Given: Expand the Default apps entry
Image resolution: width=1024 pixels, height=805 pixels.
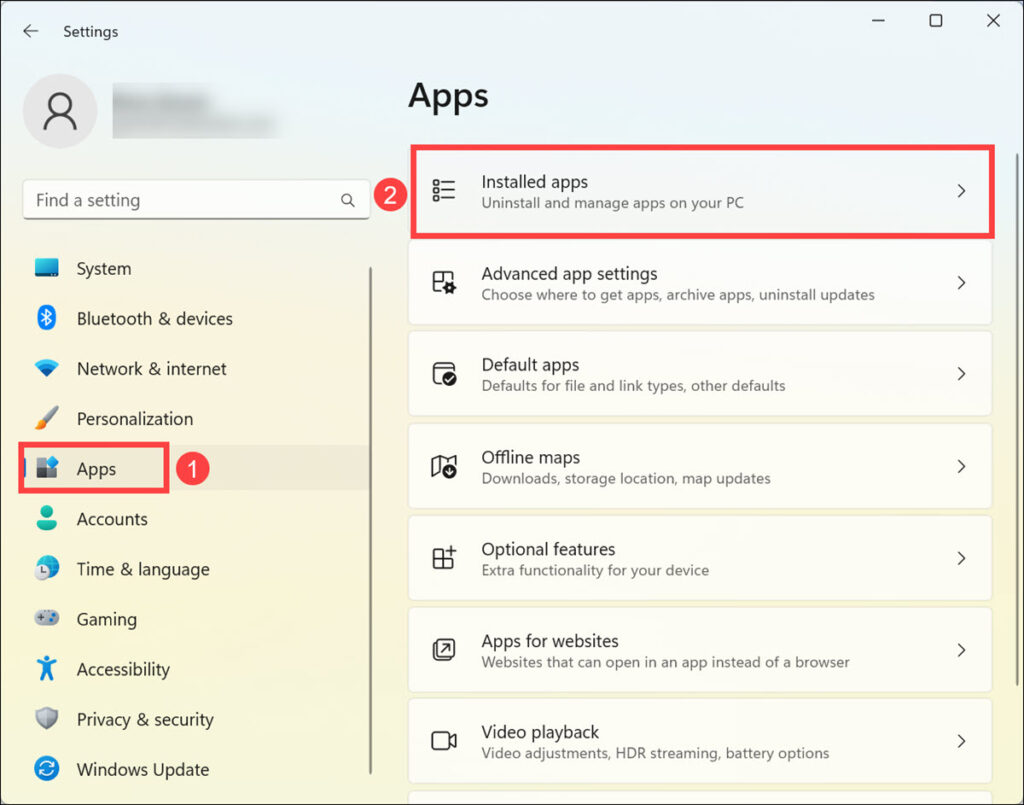Looking at the screenshot, I should point(960,374).
